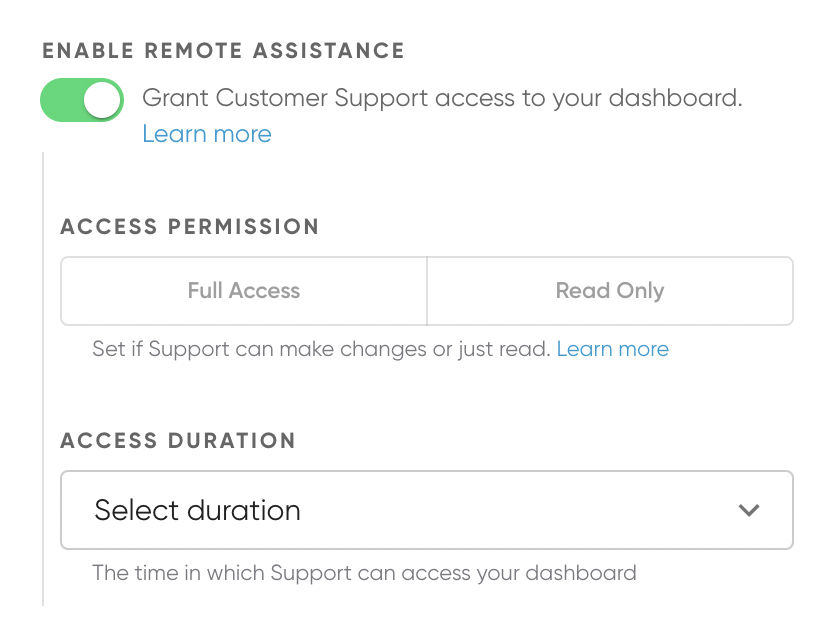Follow the Learn more link about permissions
The image size is (840, 628).
(x=613, y=349)
